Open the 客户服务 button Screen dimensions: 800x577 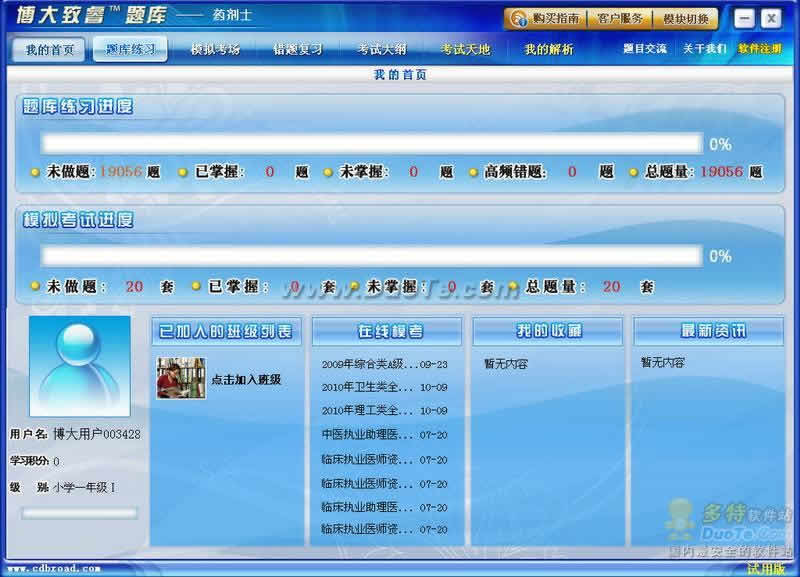tap(620, 19)
